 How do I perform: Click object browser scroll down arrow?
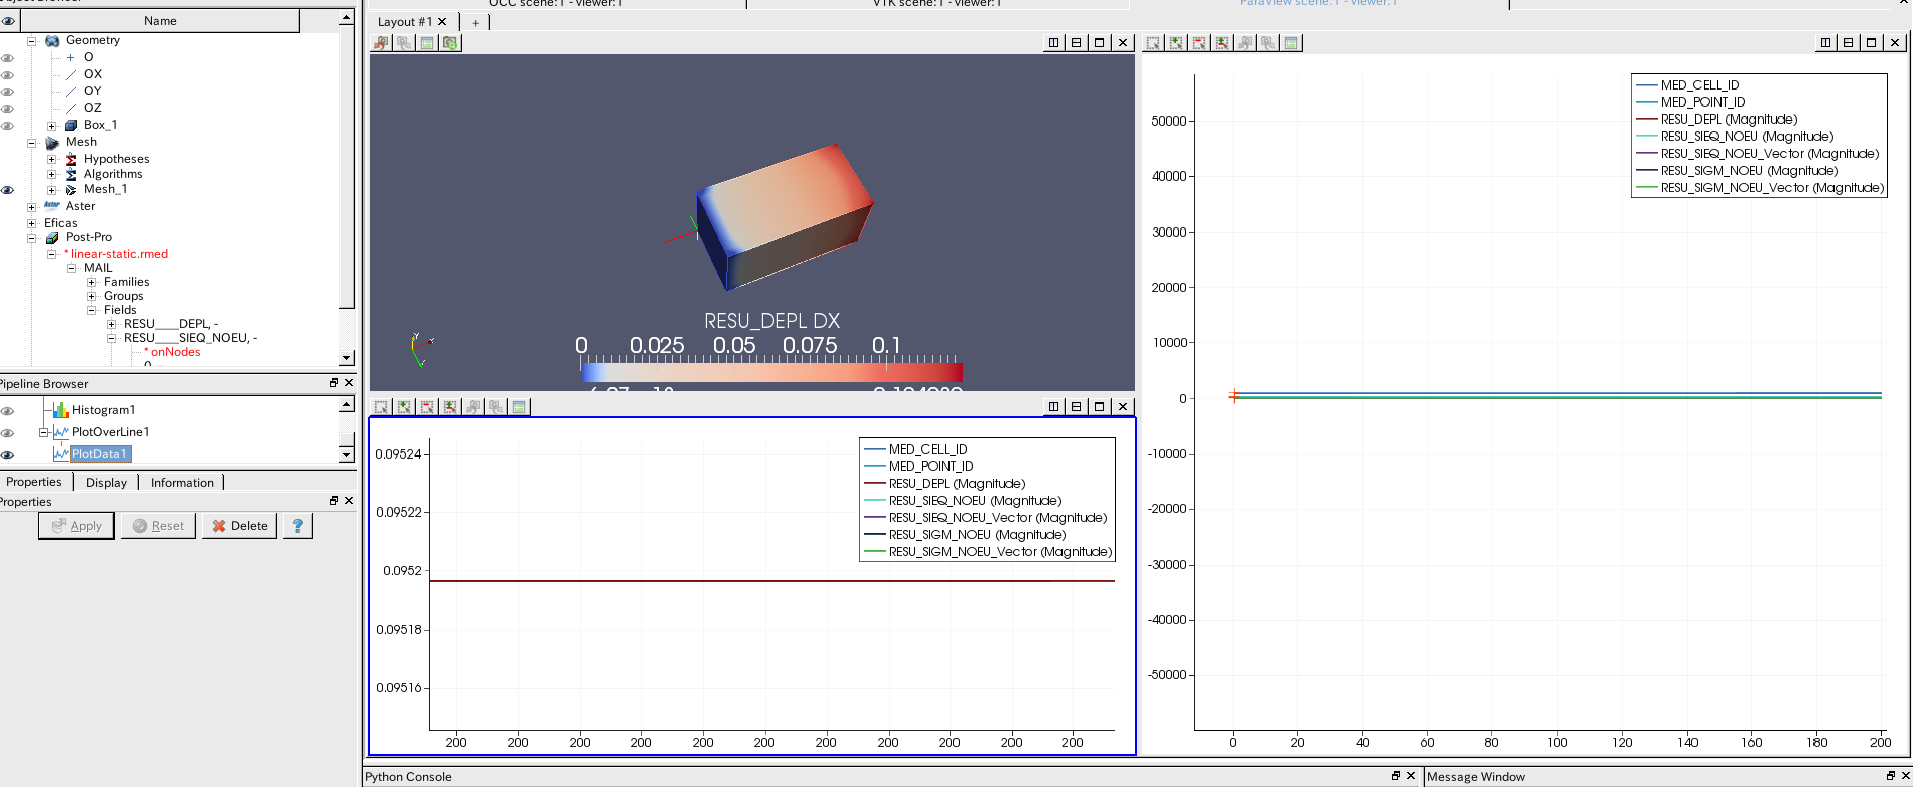[x=347, y=358]
